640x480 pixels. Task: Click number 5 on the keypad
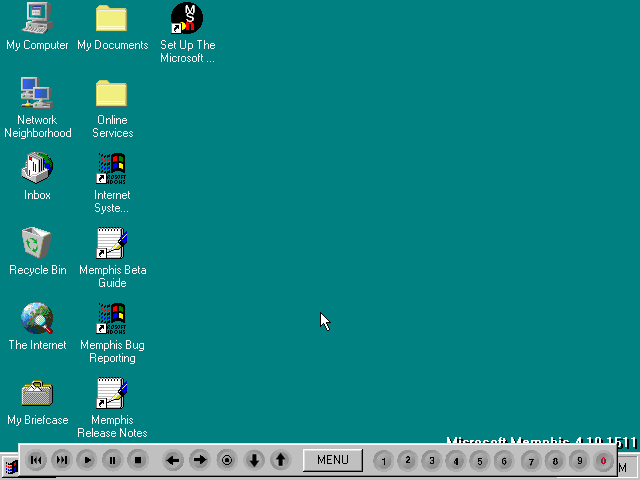click(480, 461)
